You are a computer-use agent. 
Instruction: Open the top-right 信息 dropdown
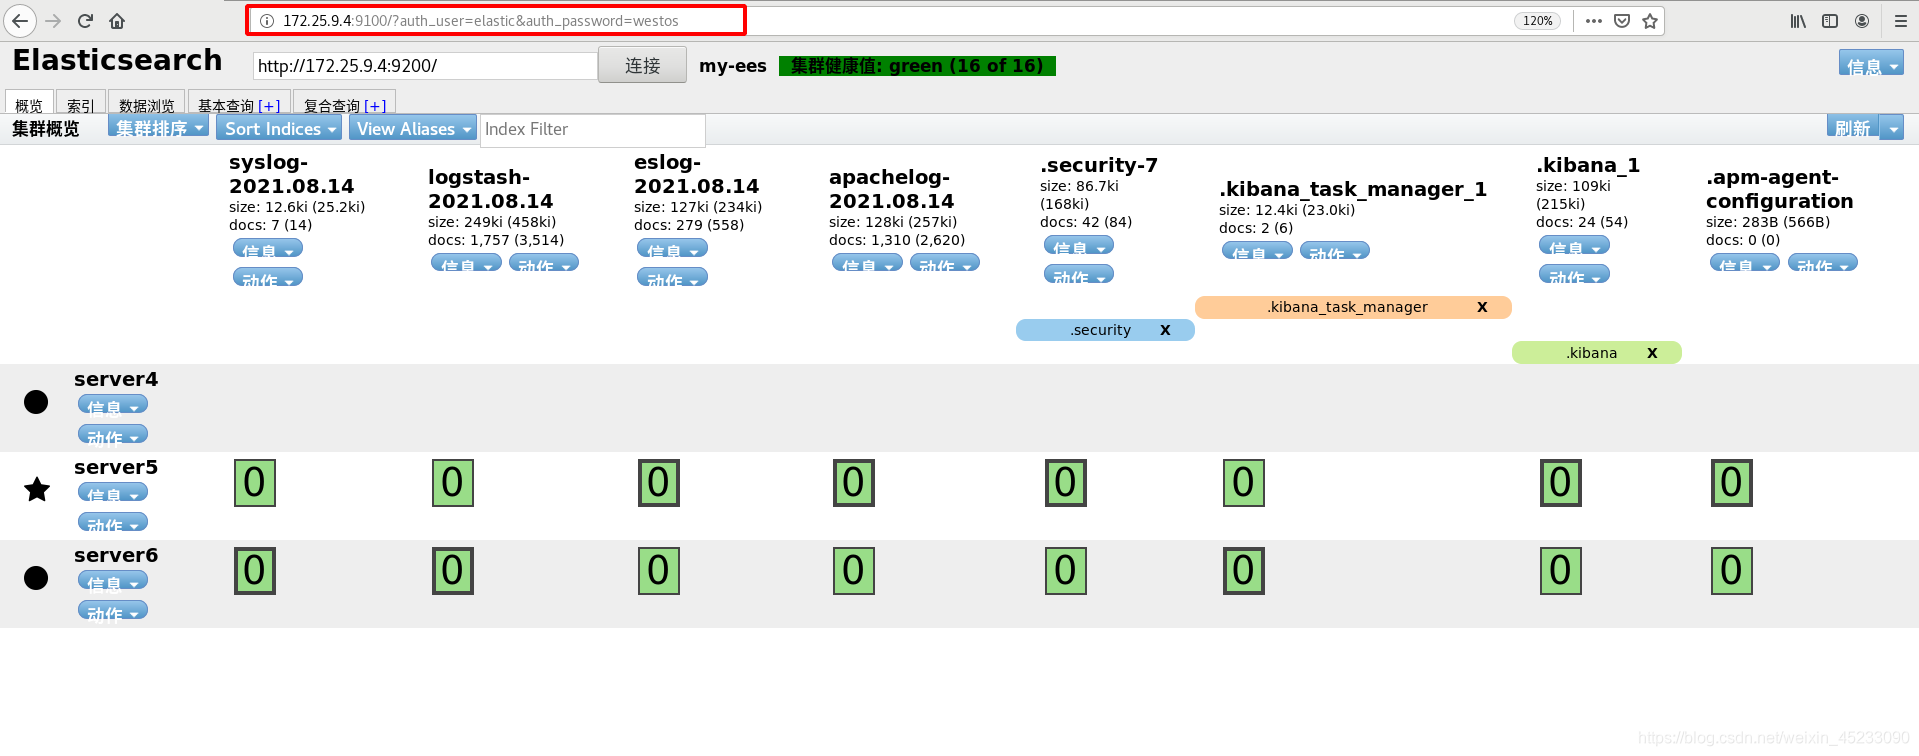[1871, 64]
